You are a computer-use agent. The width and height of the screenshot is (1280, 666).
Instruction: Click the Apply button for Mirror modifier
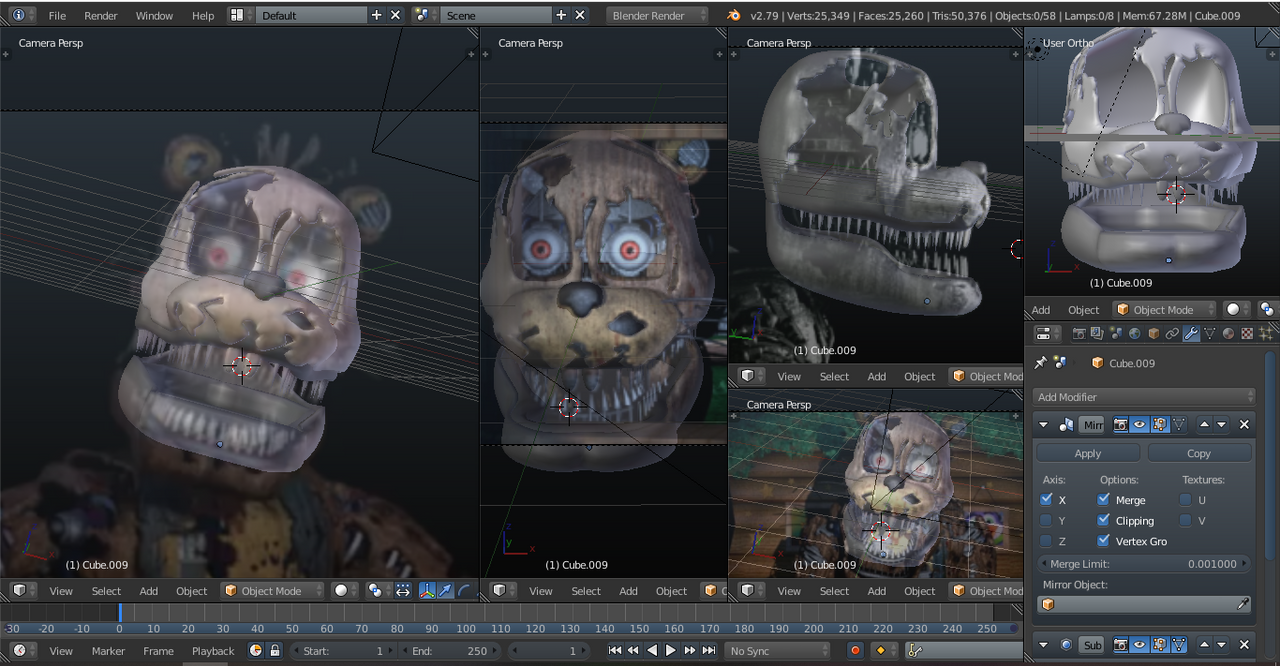tap(1088, 453)
